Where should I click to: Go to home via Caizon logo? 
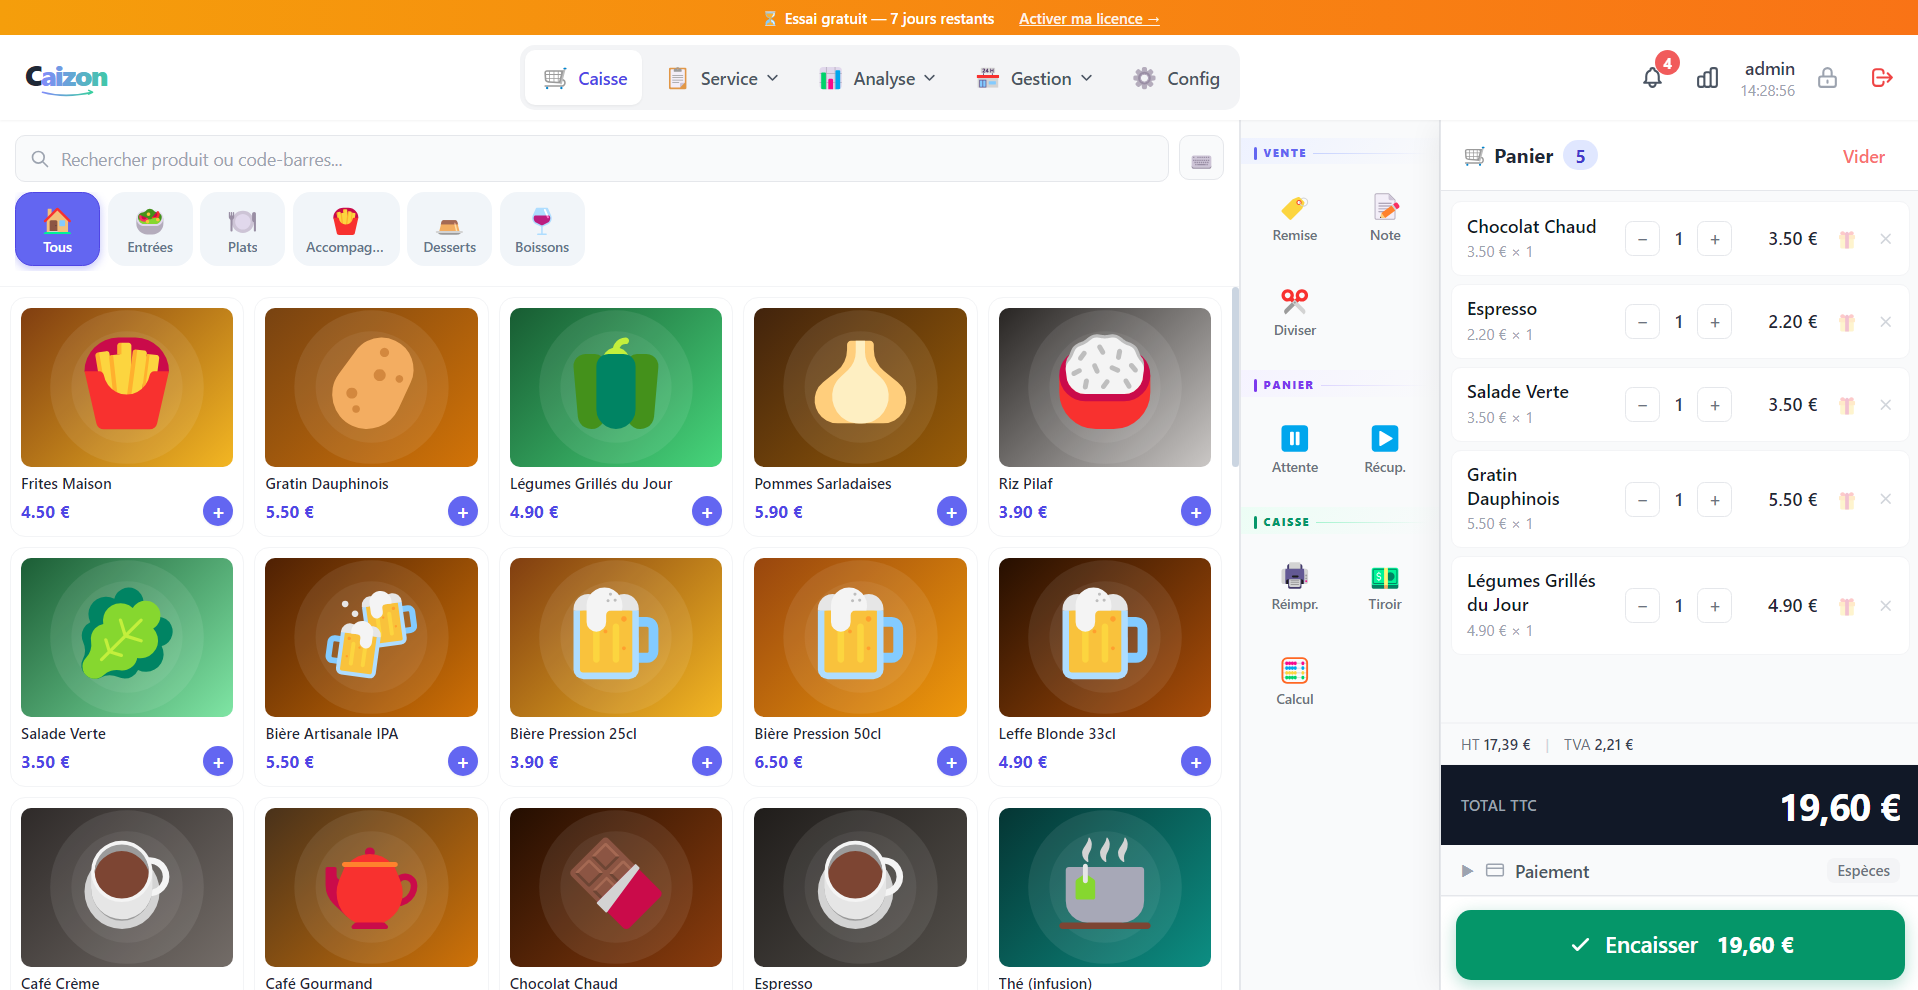click(67, 78)
